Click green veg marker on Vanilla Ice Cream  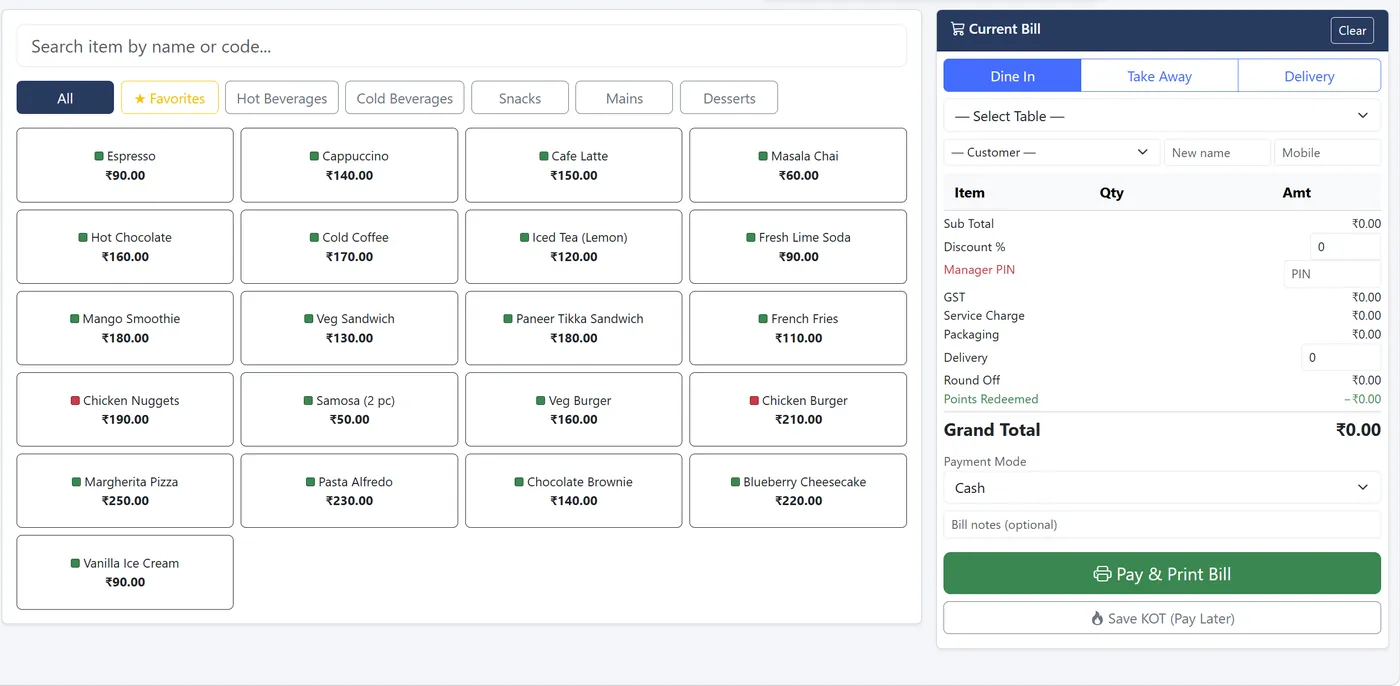pyautogui.click(x=75, y=564)
